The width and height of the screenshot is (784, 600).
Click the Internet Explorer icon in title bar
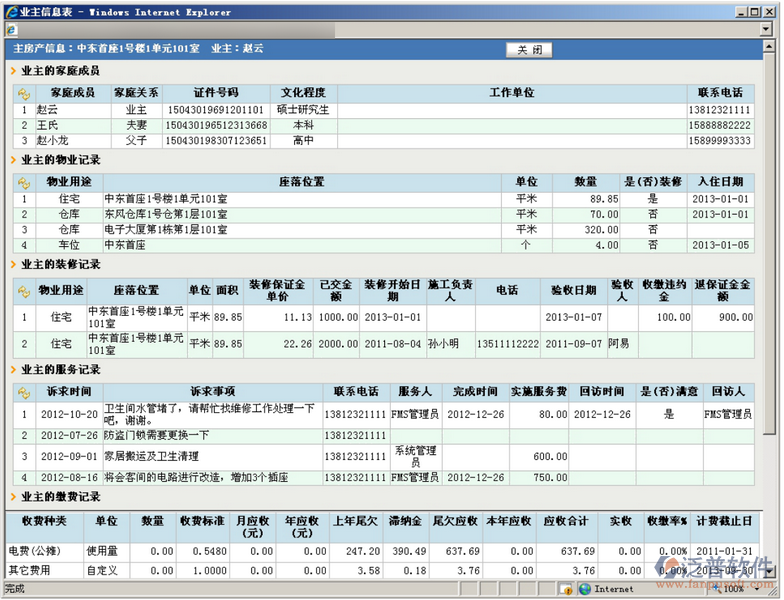(10, 11)
